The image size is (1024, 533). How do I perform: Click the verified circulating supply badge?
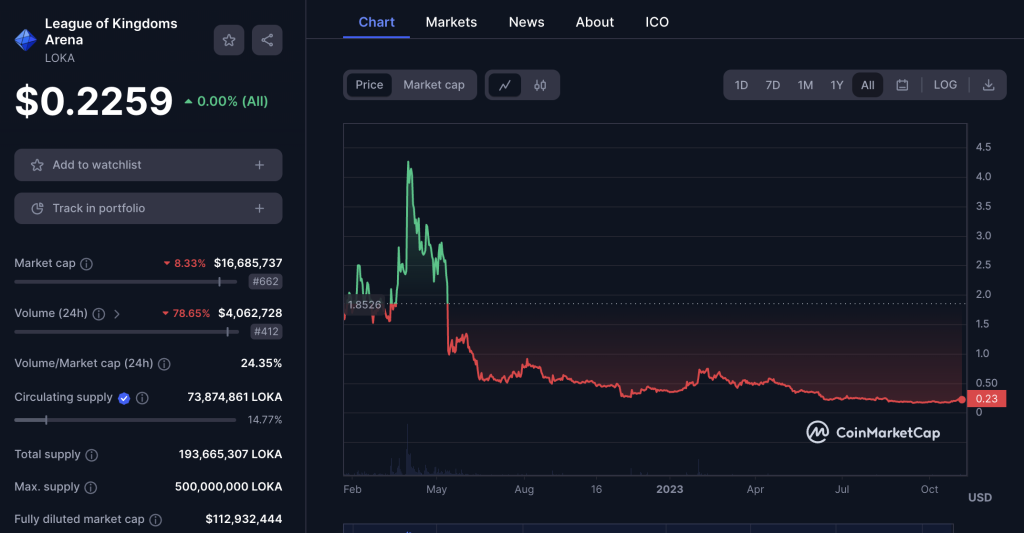coord(124,398)
